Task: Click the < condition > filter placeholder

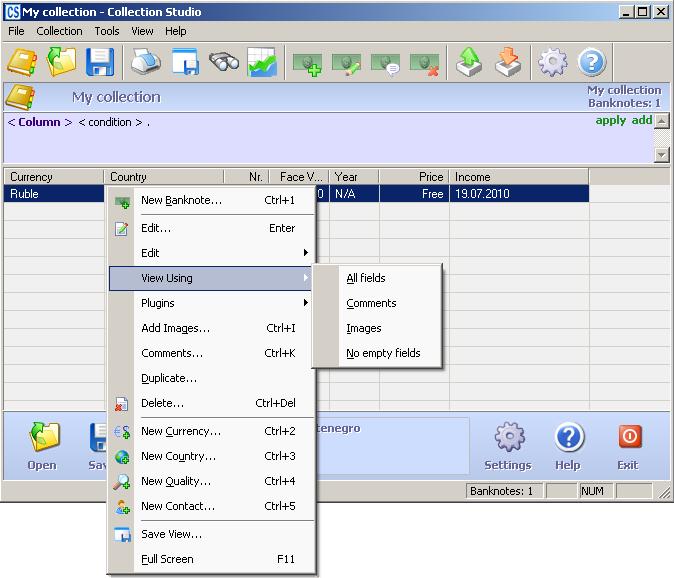Action: click(x=110, y=122)
